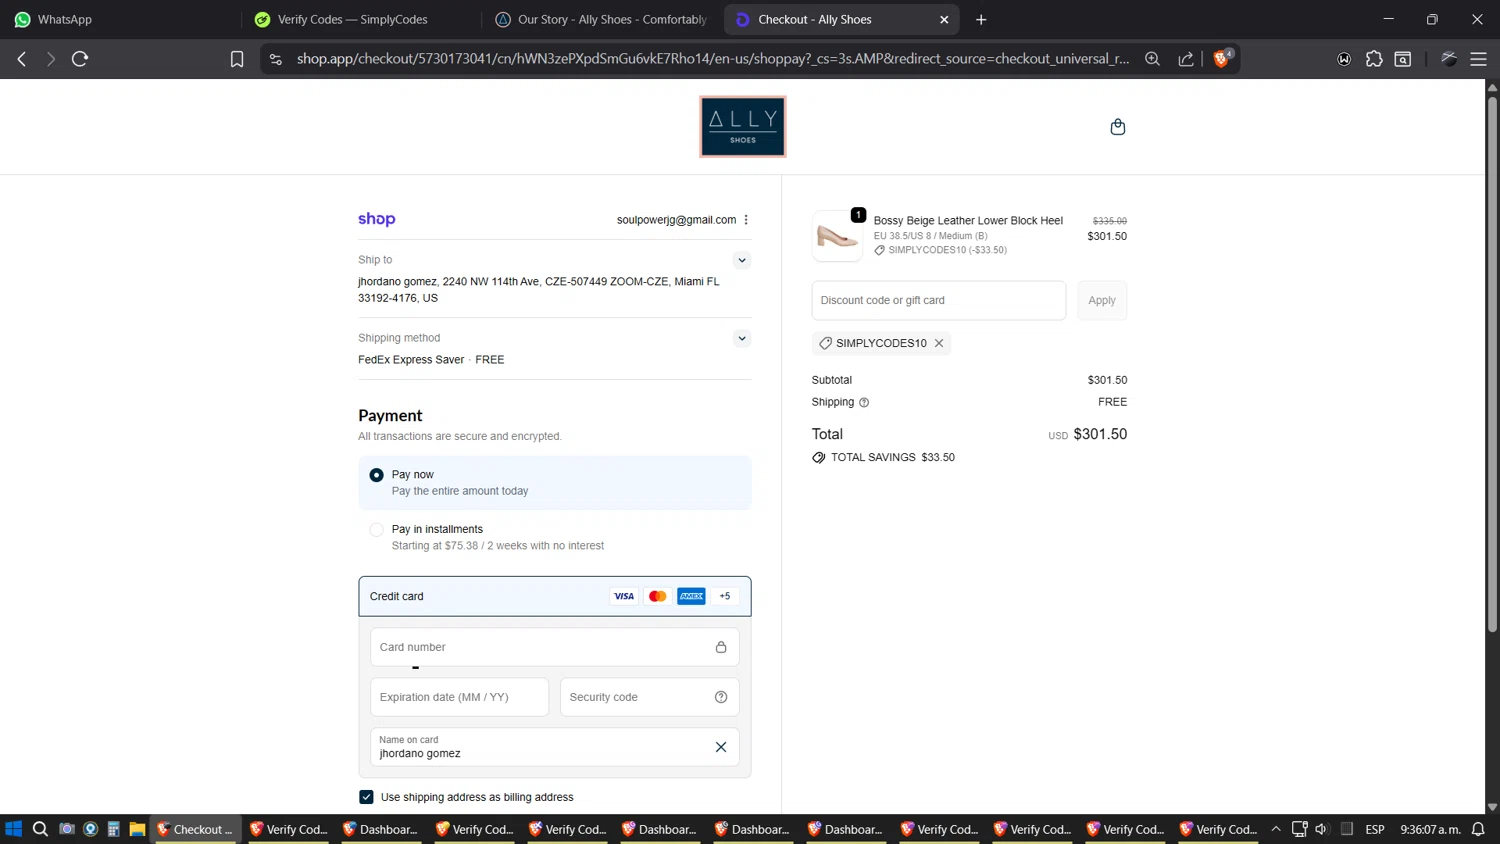Click the Card number field
This screenshot has width=1500, height=844.
click(555, 647)
